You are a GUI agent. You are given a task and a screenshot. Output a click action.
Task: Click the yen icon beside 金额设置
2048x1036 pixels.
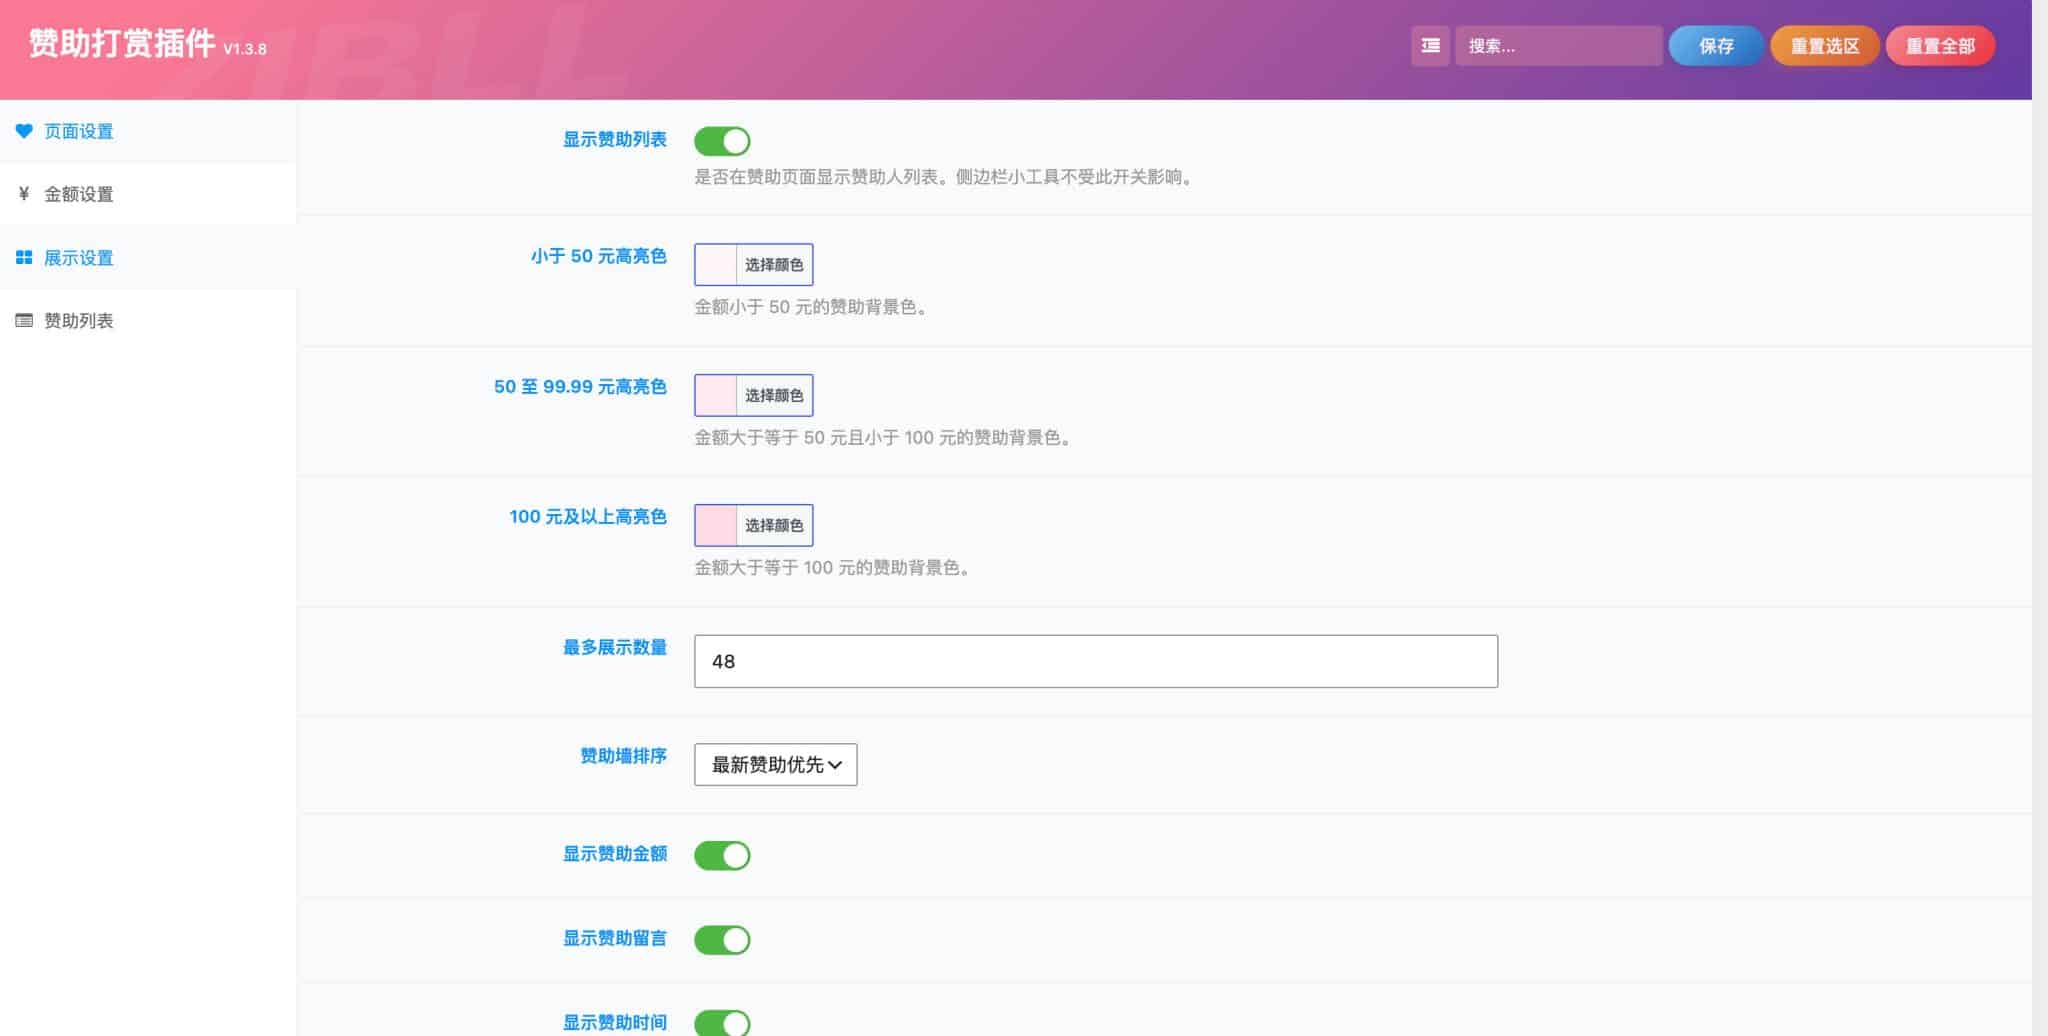[24, 194]
